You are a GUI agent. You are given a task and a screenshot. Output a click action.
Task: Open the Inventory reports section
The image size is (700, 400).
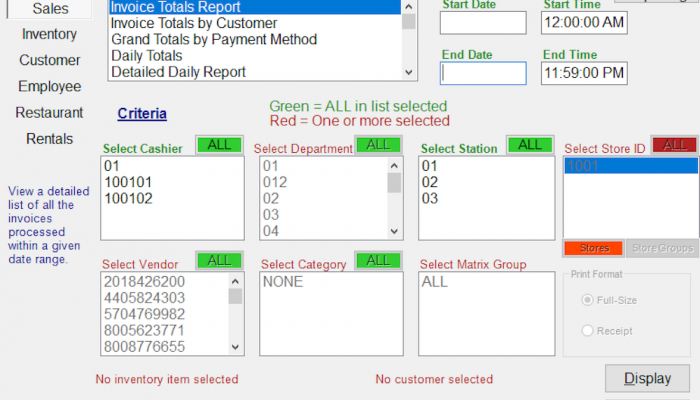point(50,34)
